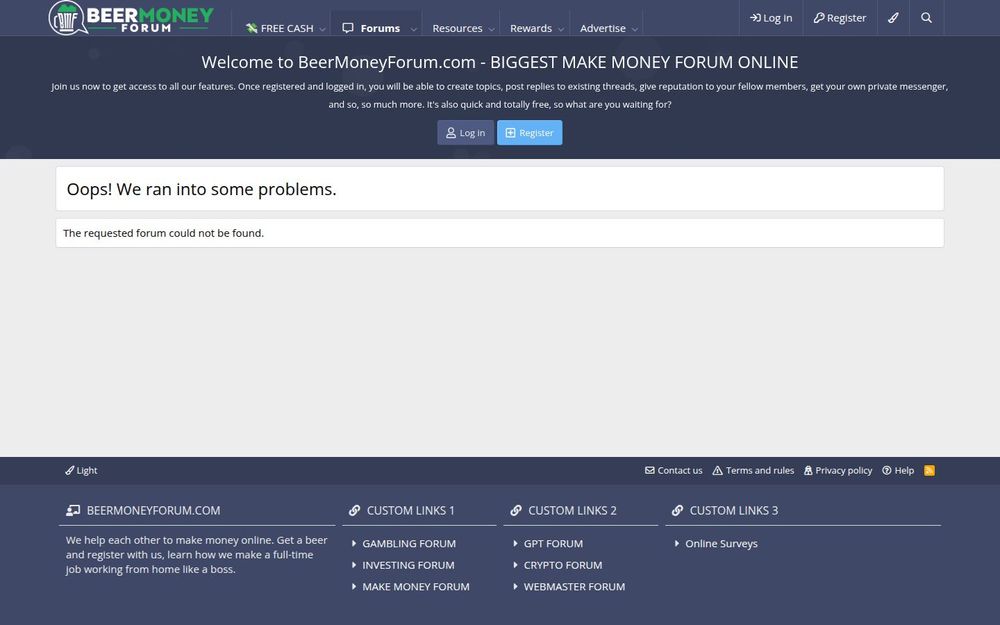Click the brush style chooser icon in header
This screenshot has width=1000, height=625.
893,18
